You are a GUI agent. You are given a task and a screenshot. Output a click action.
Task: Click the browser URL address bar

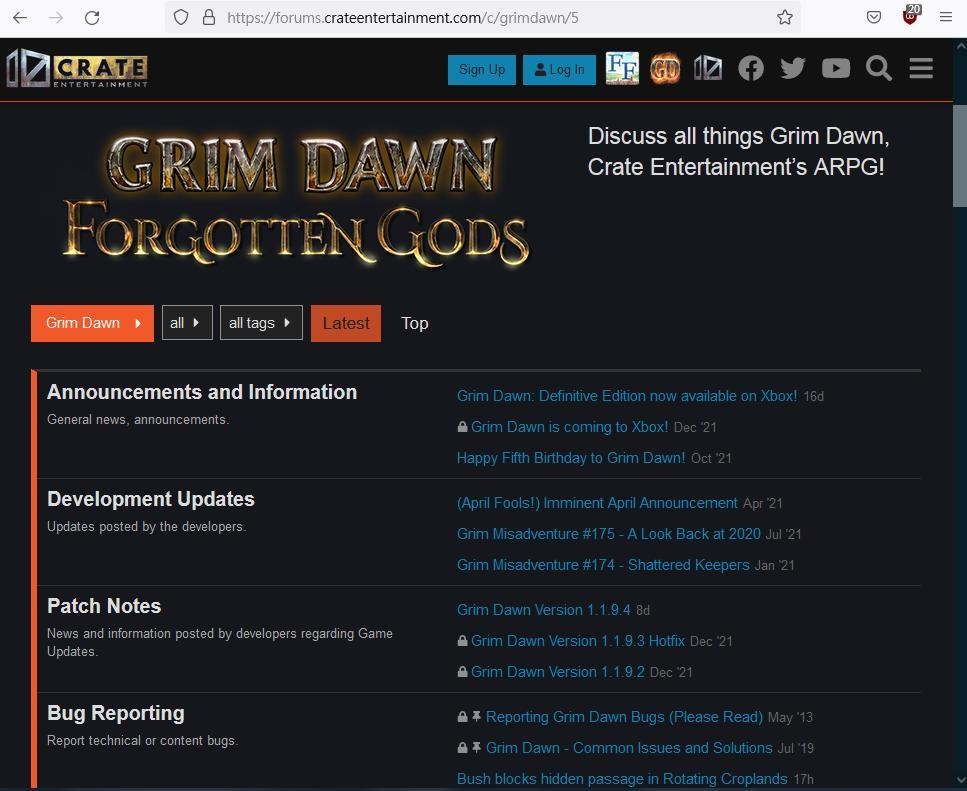[x=483, y=17]
